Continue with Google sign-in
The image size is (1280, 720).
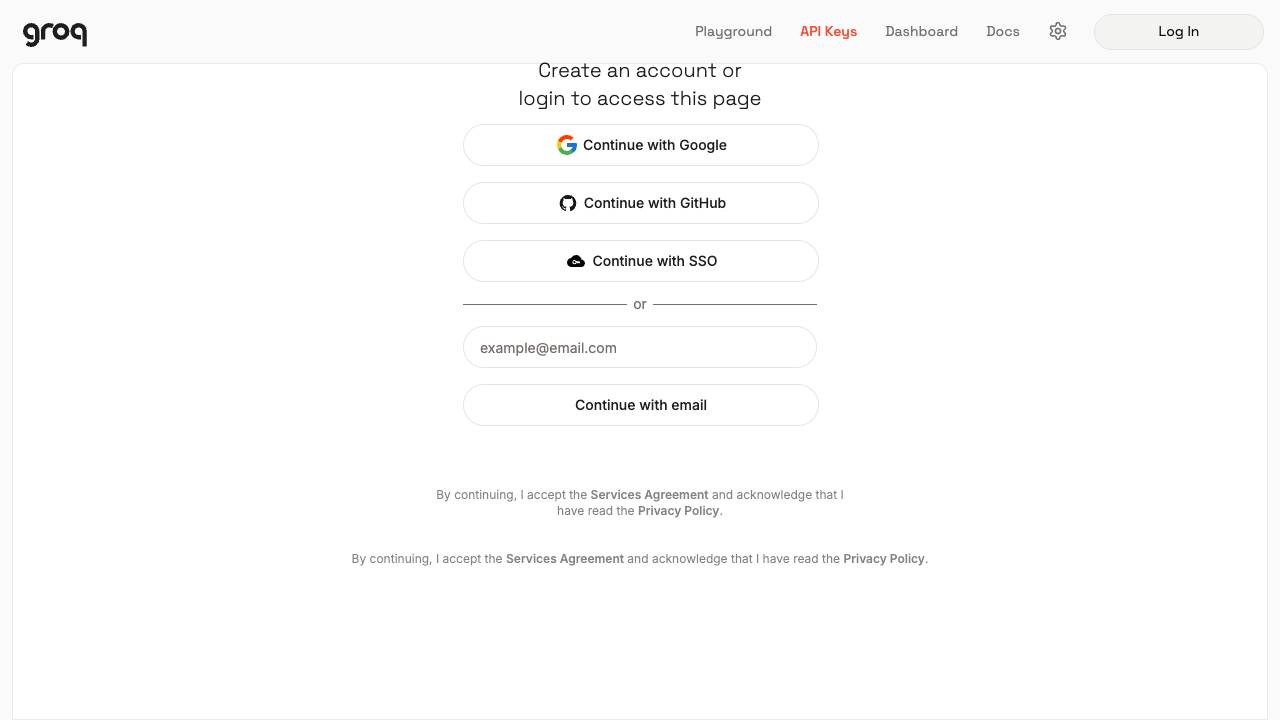click(x=641, y=145)
